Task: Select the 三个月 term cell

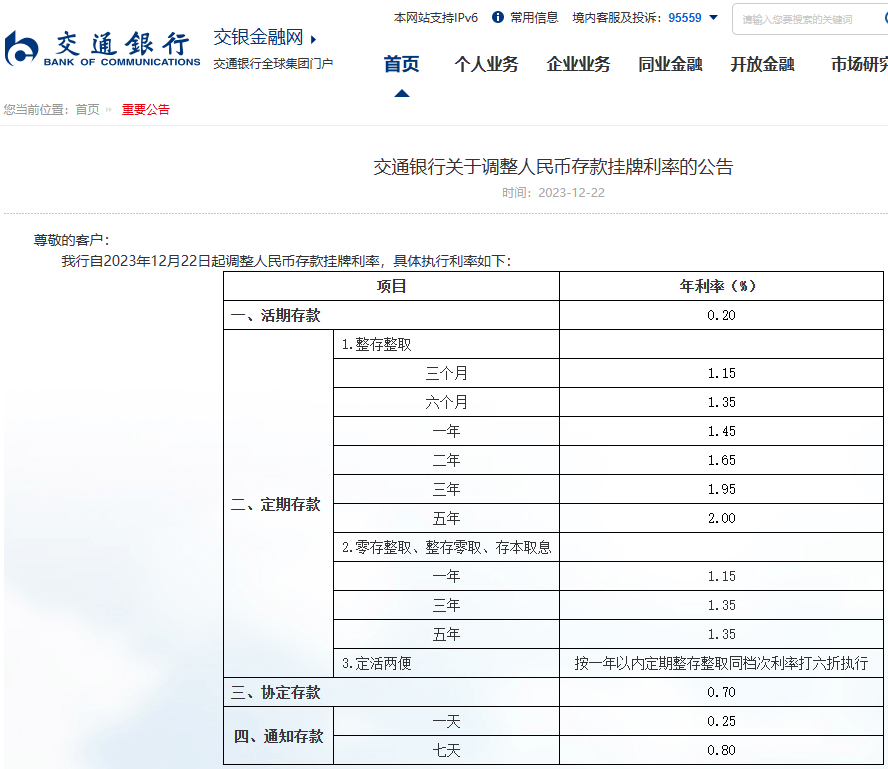Action: pos(446,373)
